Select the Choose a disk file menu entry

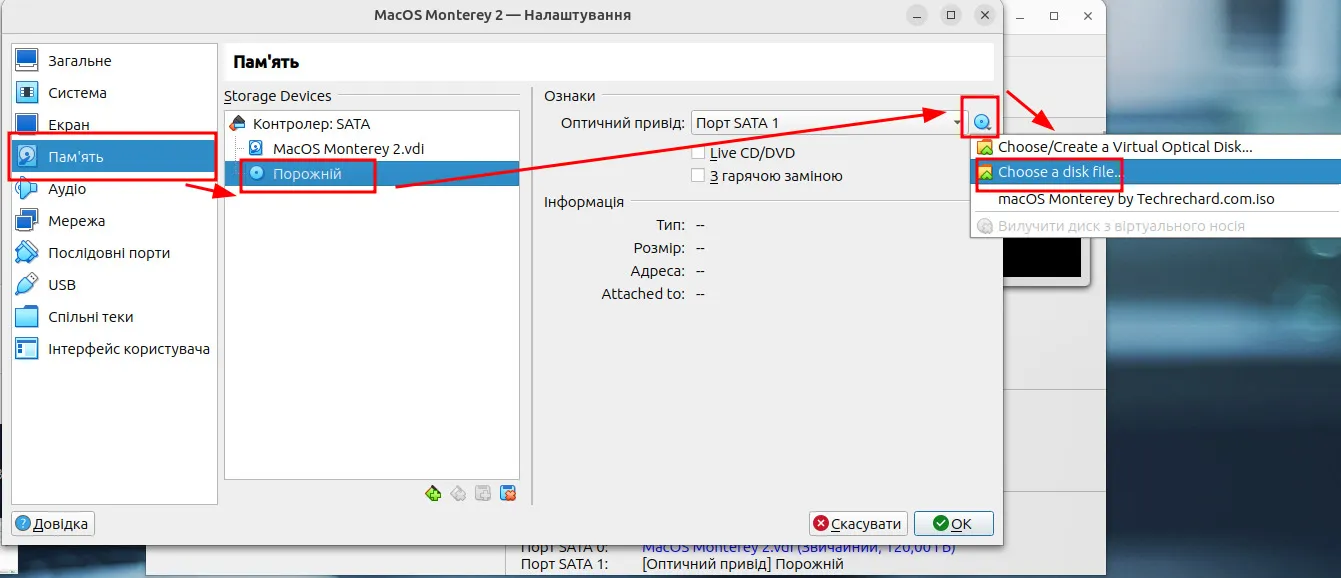click(1155, 172)
